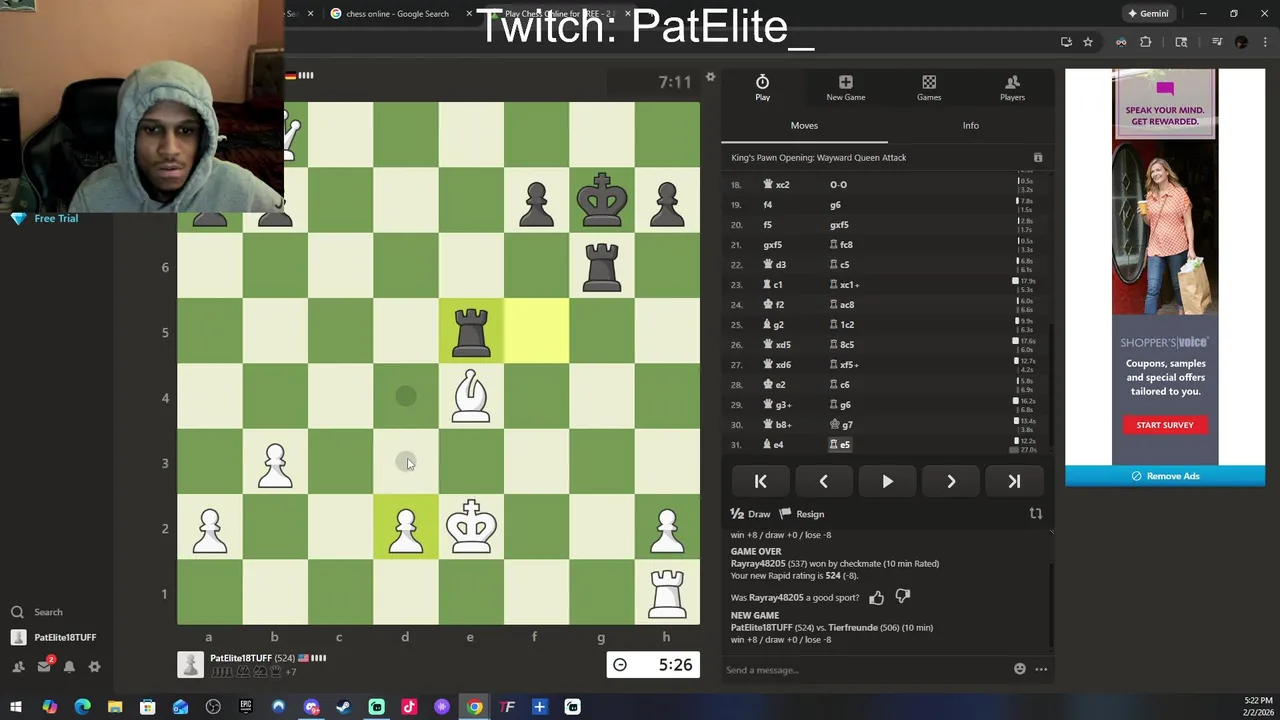
Task: Select the white bishop on e4
Action: point(471,397)
